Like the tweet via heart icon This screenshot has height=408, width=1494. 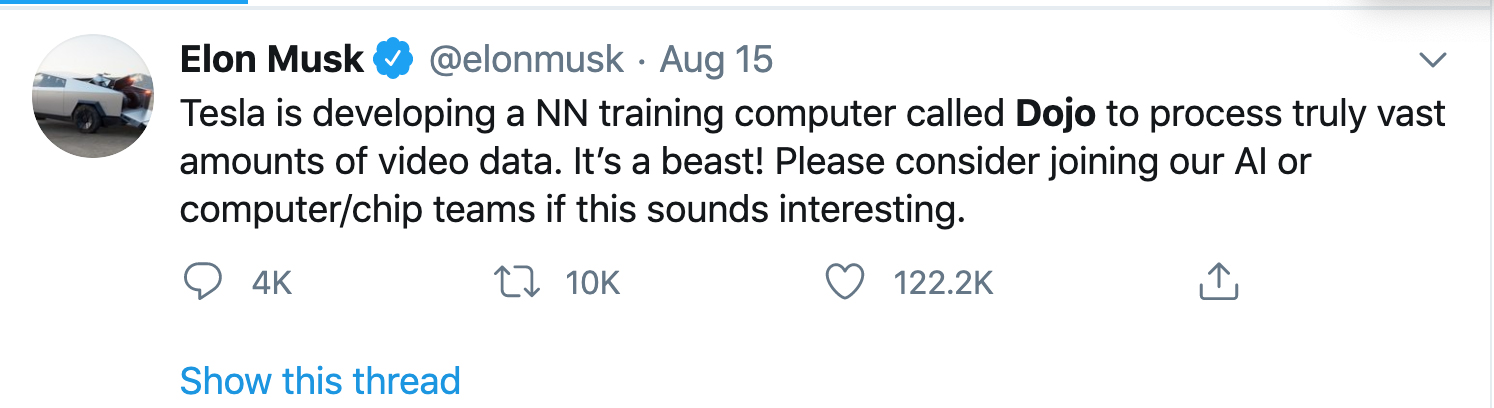coord(844,283)
